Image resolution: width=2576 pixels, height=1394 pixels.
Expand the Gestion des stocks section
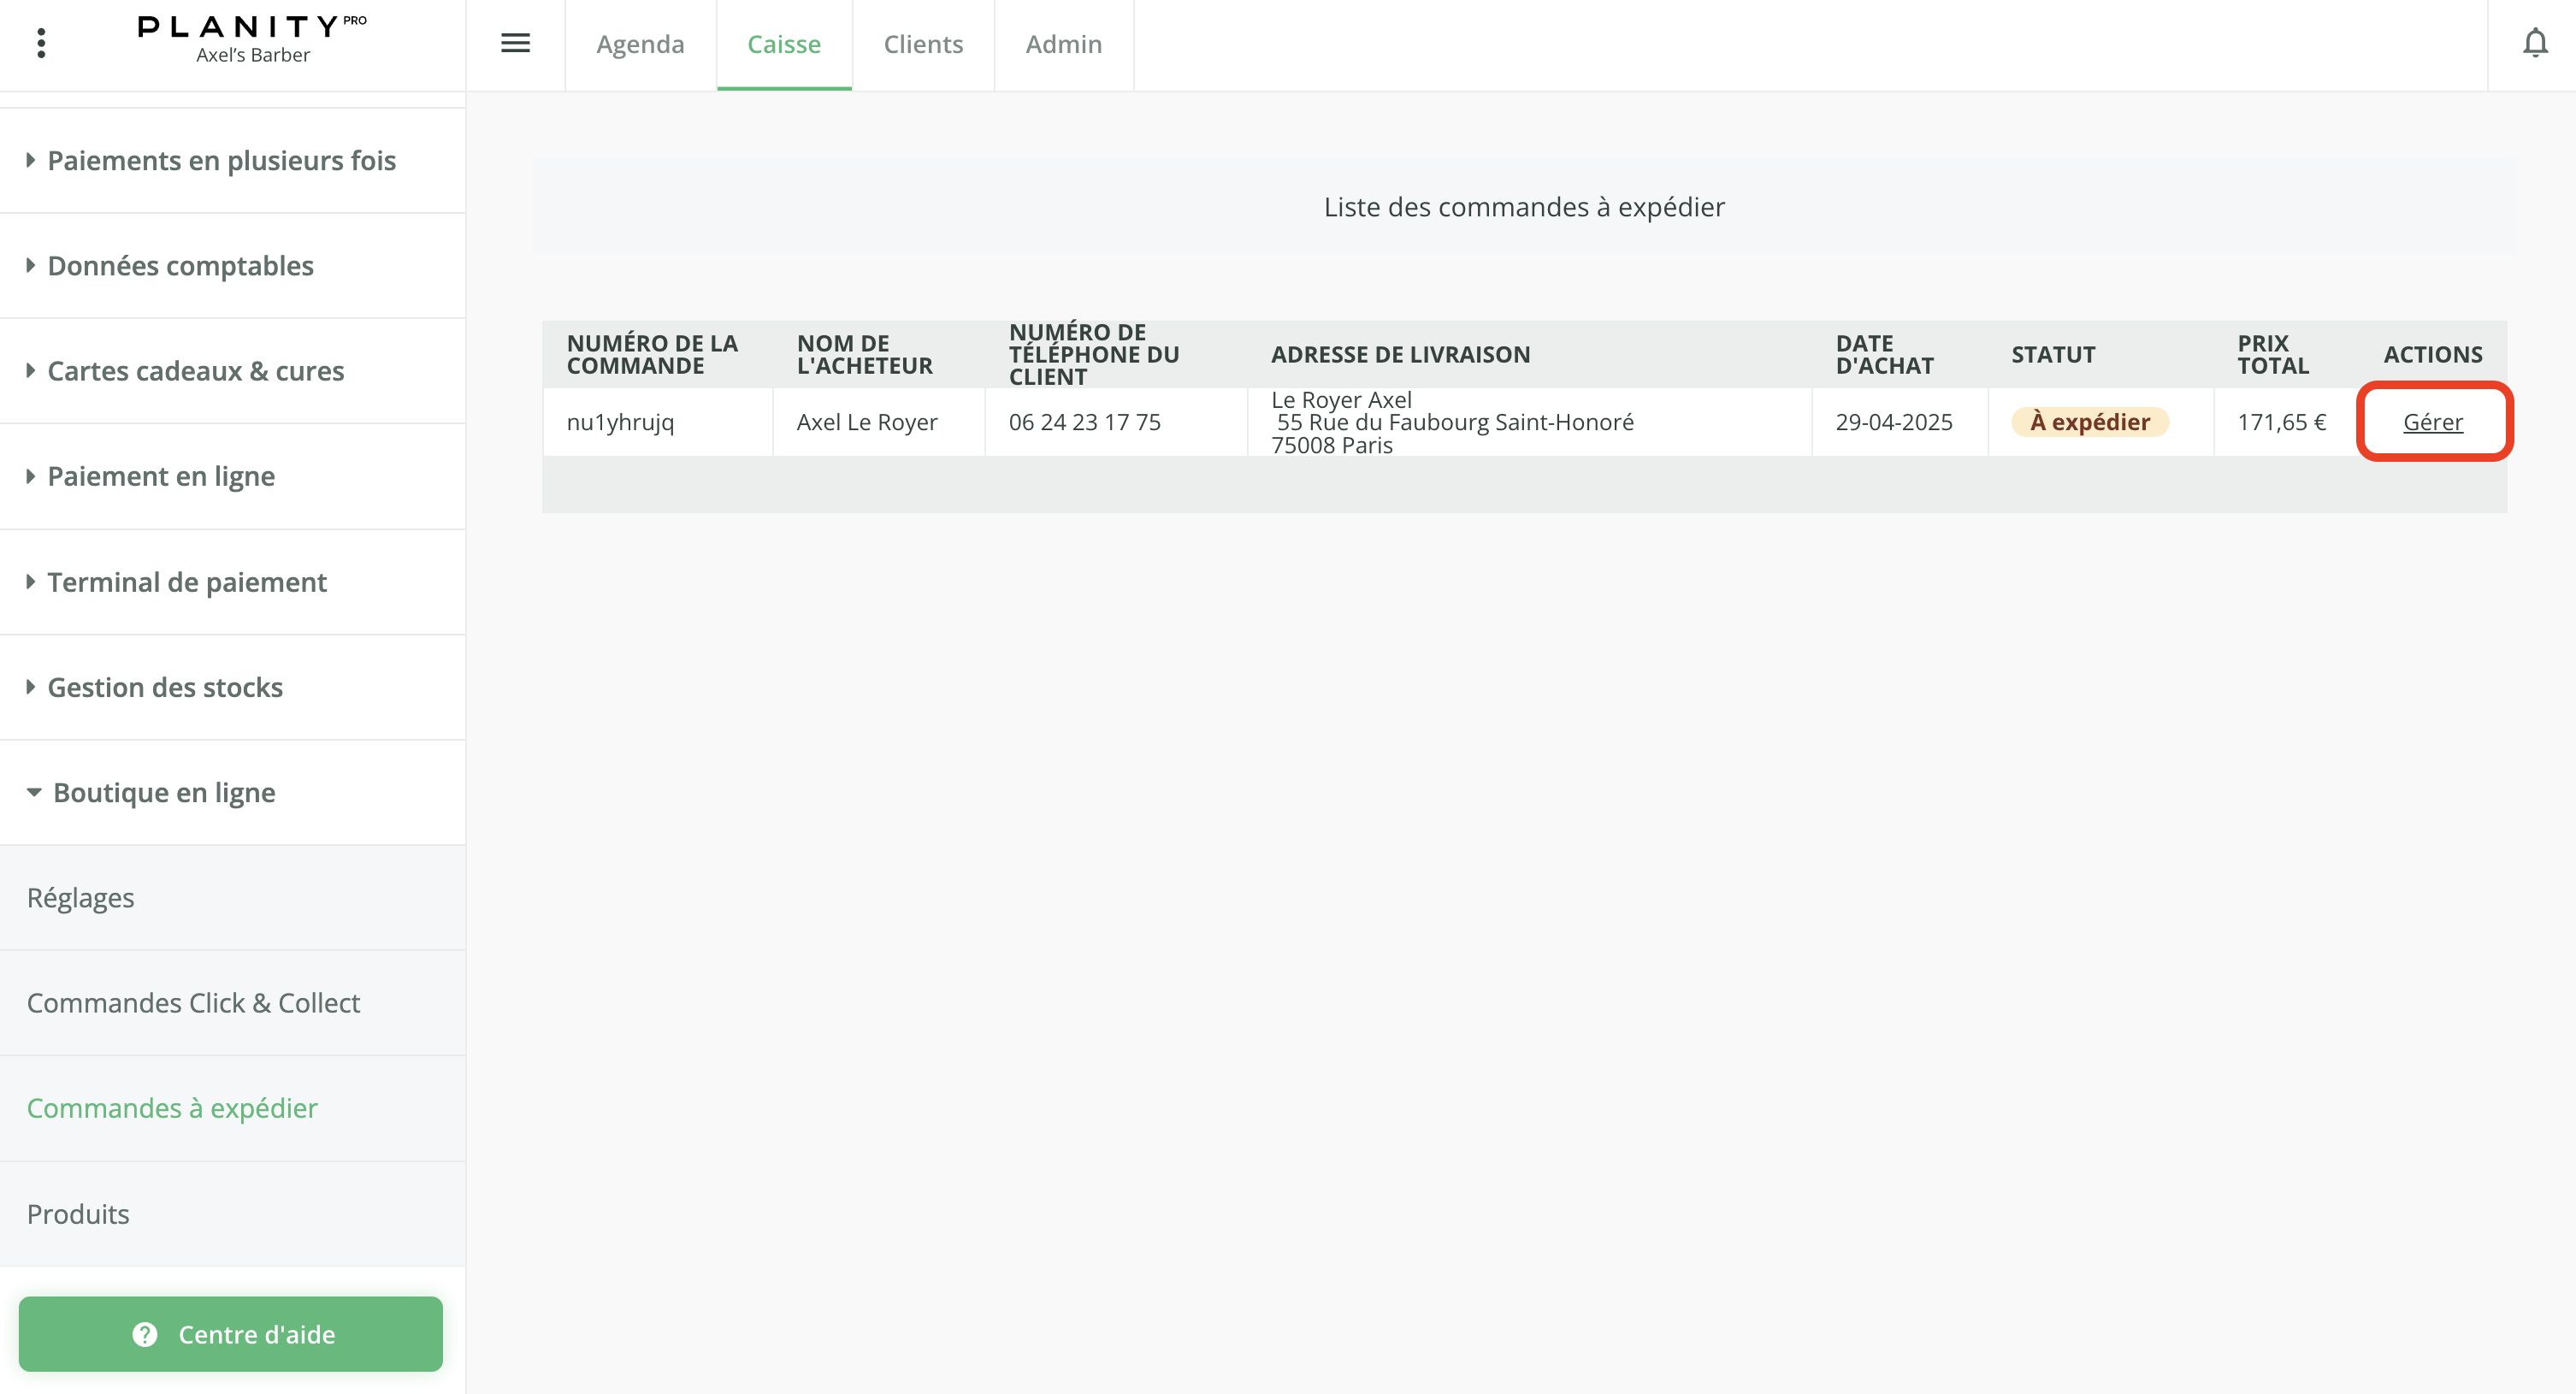click(165, 688)
